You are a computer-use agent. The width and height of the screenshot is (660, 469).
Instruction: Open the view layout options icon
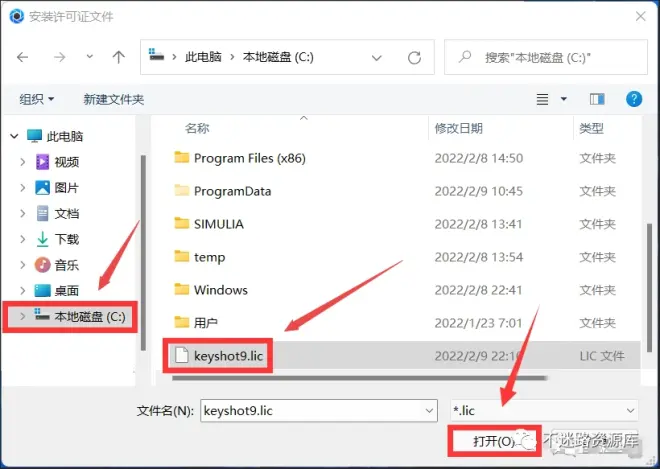(x=543, y=99)
